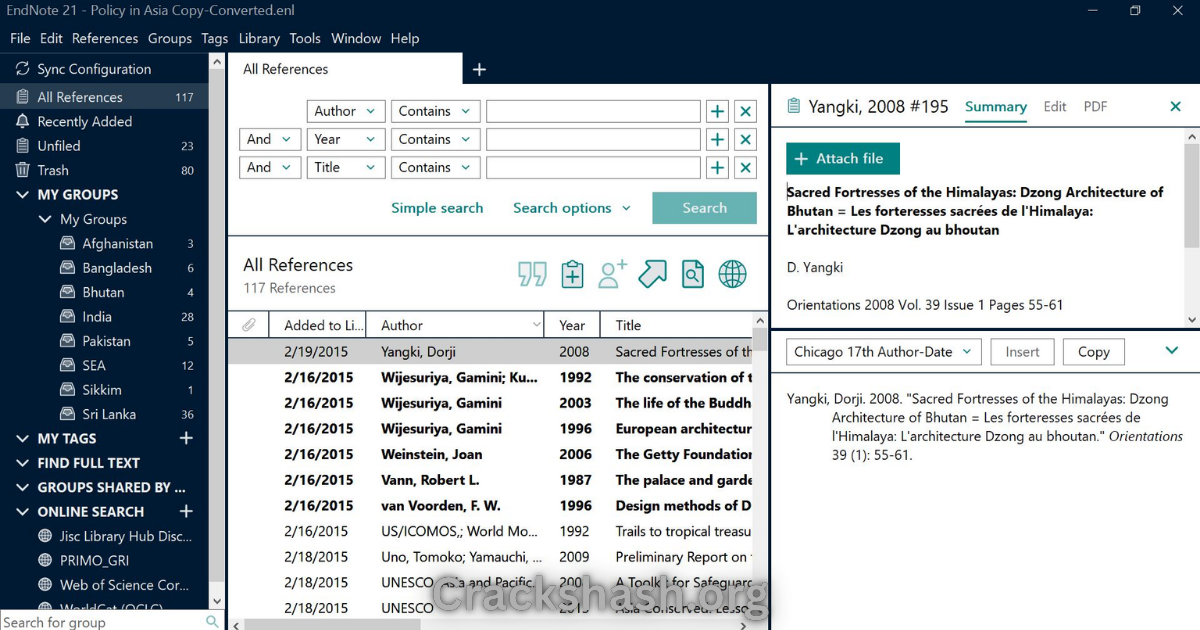The height and width of the screenshot is (630, 1200).
Task: Open Chicago 17th Author-Date style dropdown
Action: (884, 351)
